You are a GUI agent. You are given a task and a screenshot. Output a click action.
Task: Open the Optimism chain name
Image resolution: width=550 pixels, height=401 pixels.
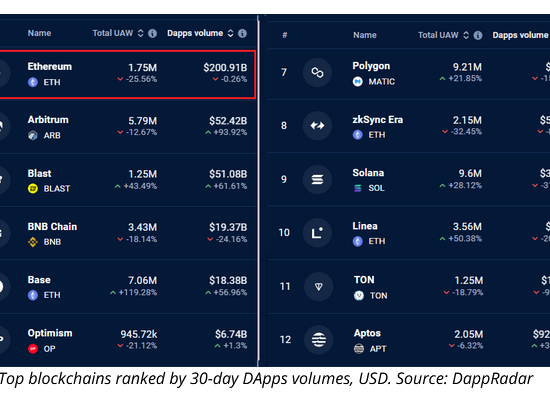(x=50, y=333)
